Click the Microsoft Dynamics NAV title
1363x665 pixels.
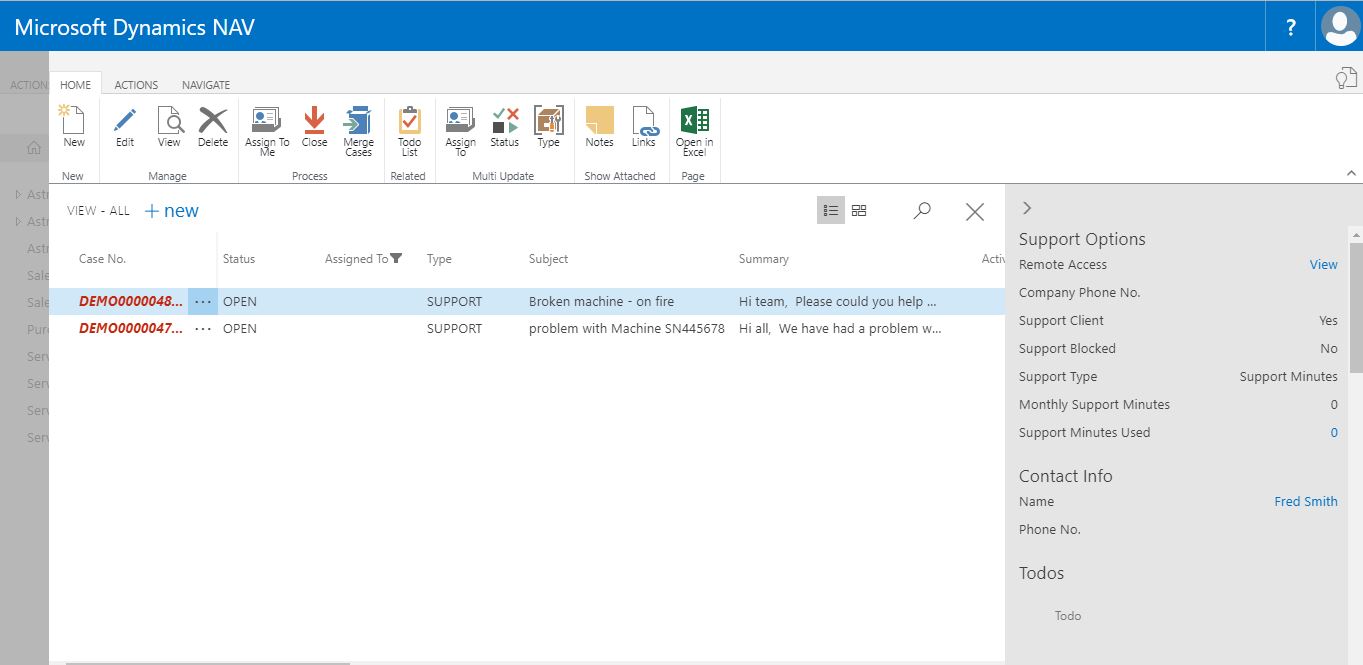[x=135, y=27]
